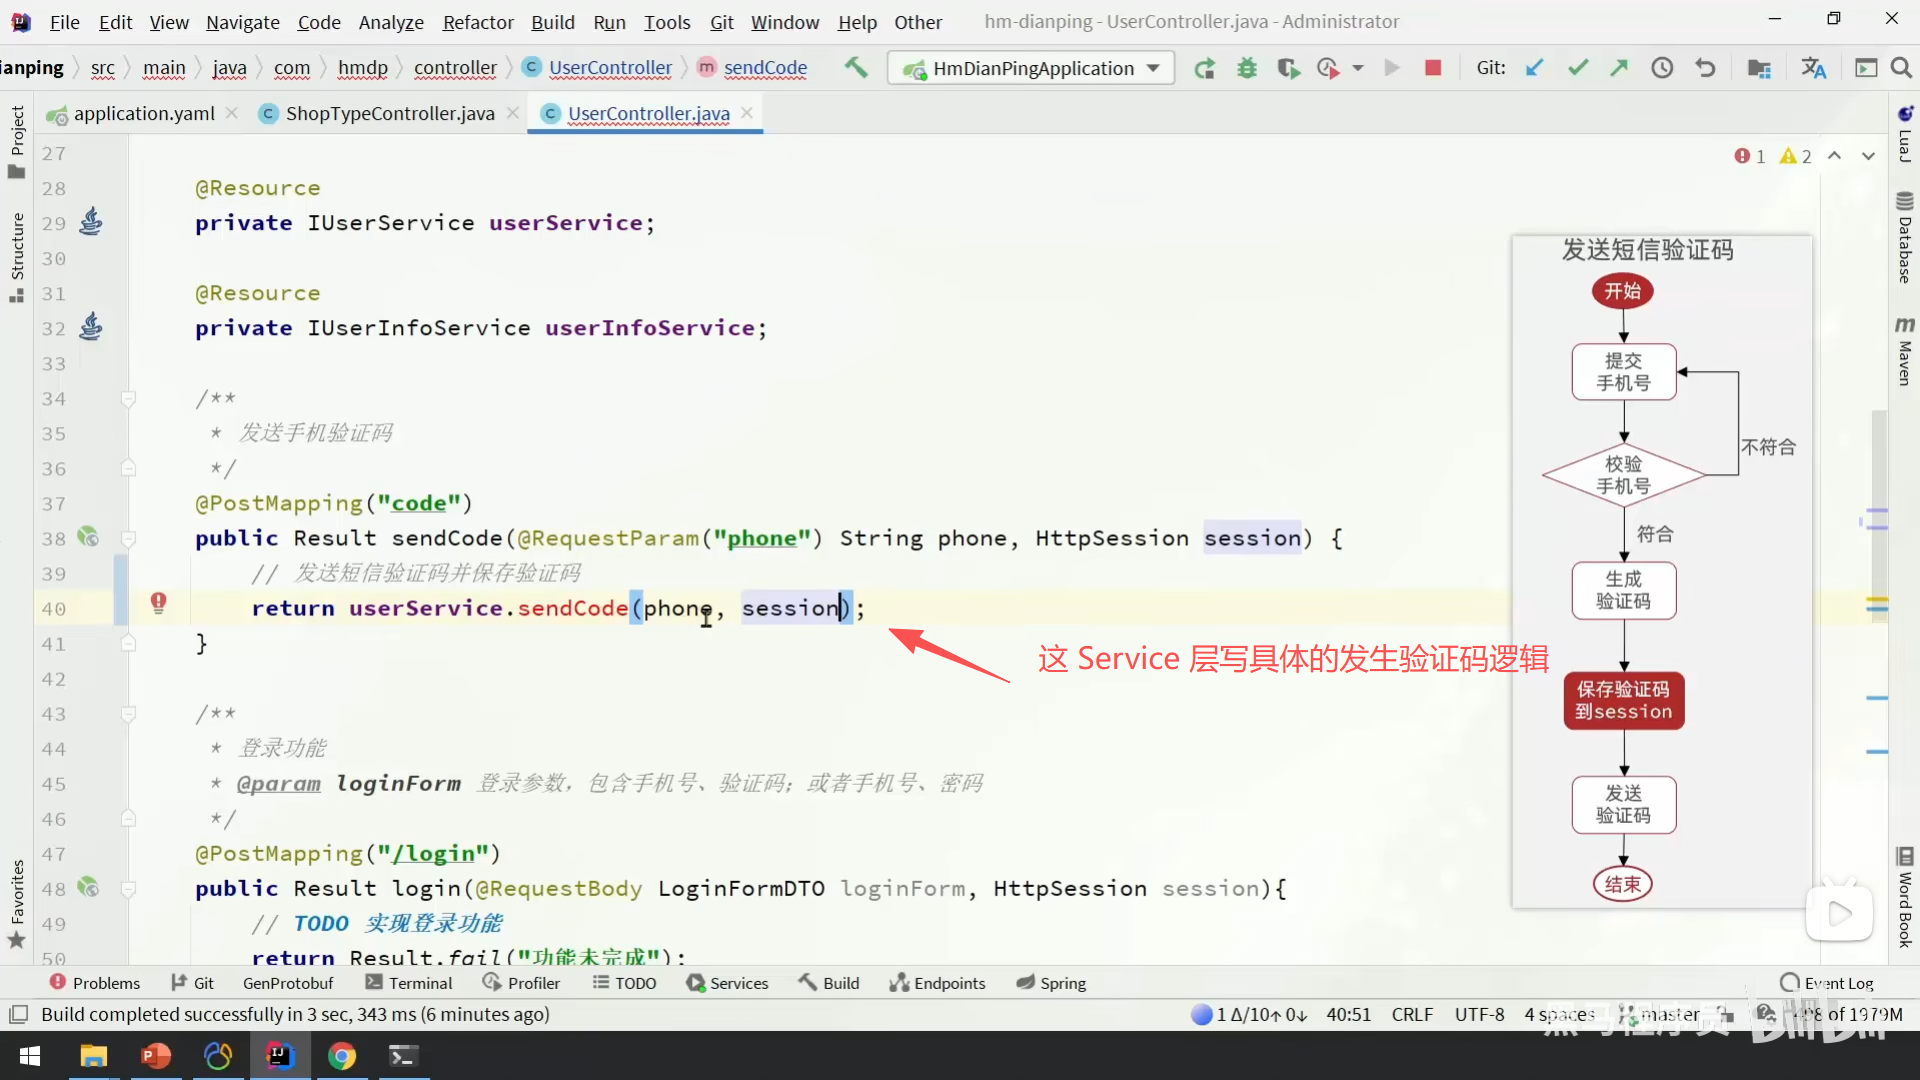
Task: Collapse the sendCode method fold on line 38
Action: click(128, 539)
